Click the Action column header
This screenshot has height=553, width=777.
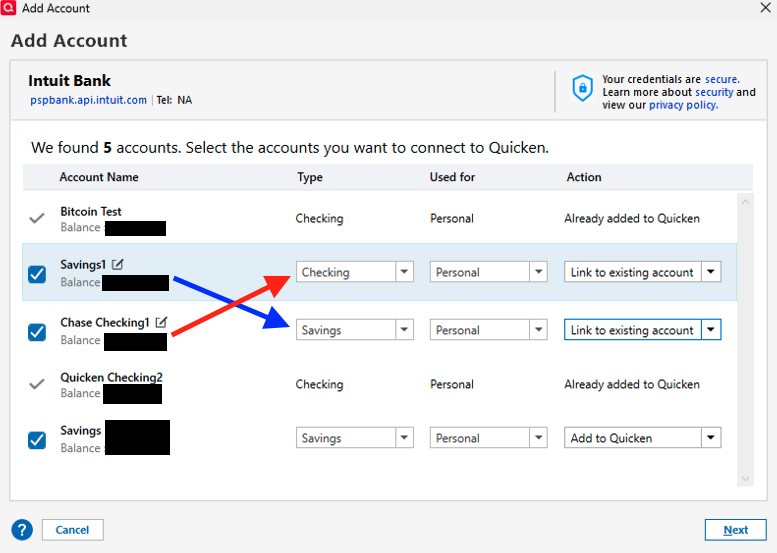point(584,177)
